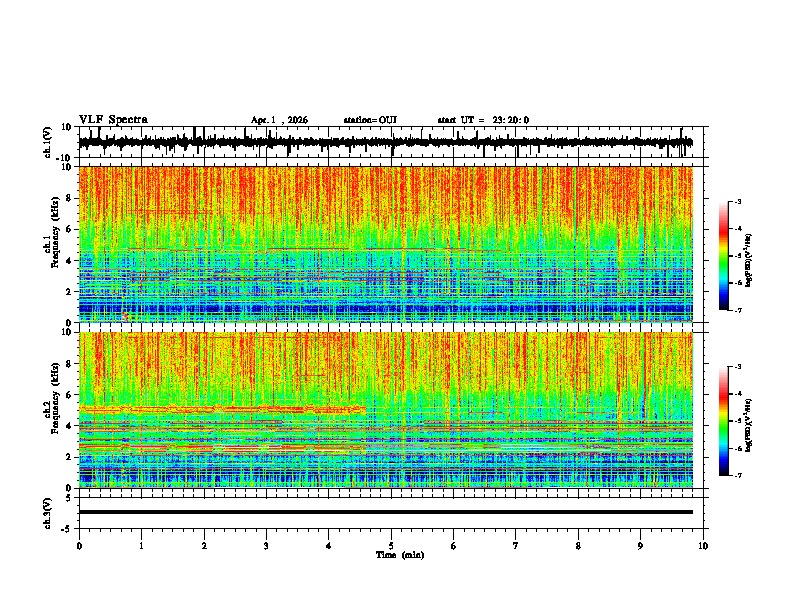792x612 pixels.
Task: Click the "-5" tick label on ch.3(V) axis
Action: tap(68, 529)
